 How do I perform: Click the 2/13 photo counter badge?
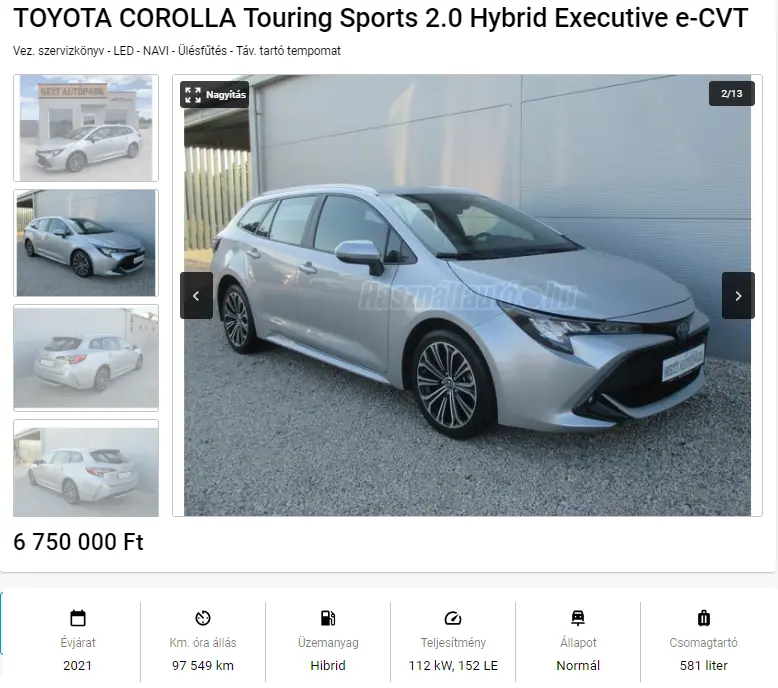click(731, 94)
